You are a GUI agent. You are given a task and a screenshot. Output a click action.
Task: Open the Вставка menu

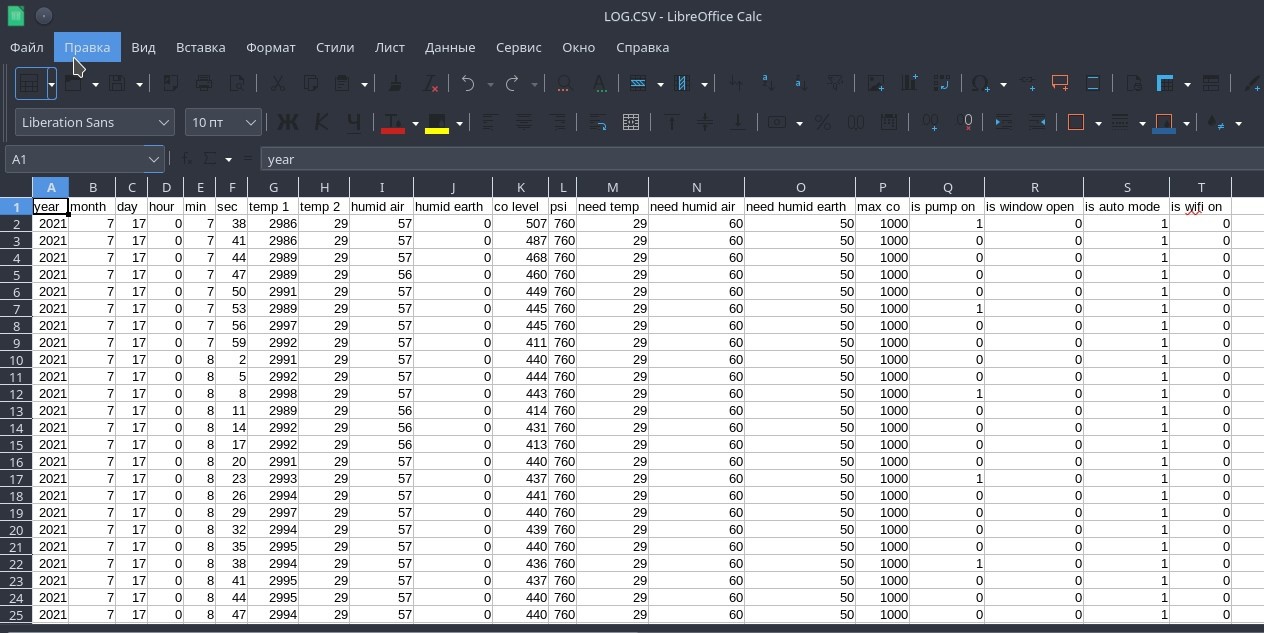(200, 47)
